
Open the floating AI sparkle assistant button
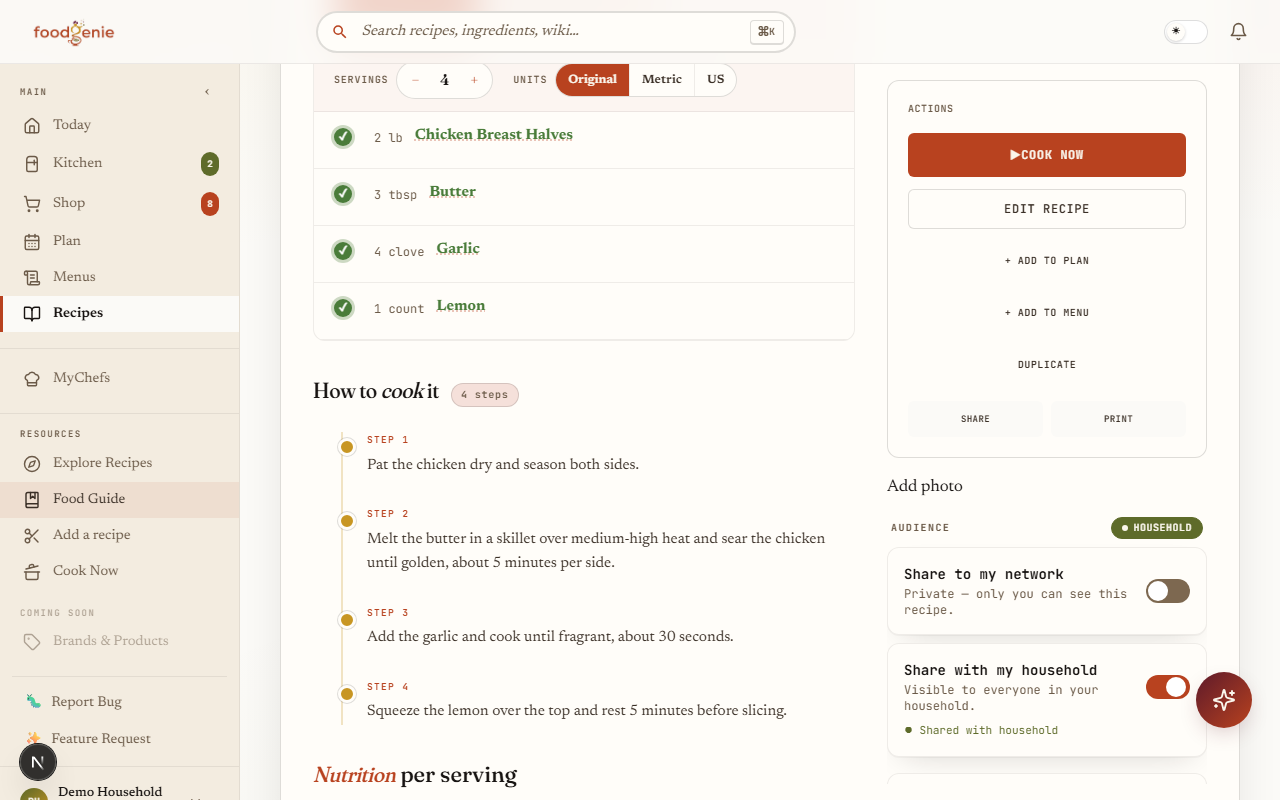[1224, 700]
